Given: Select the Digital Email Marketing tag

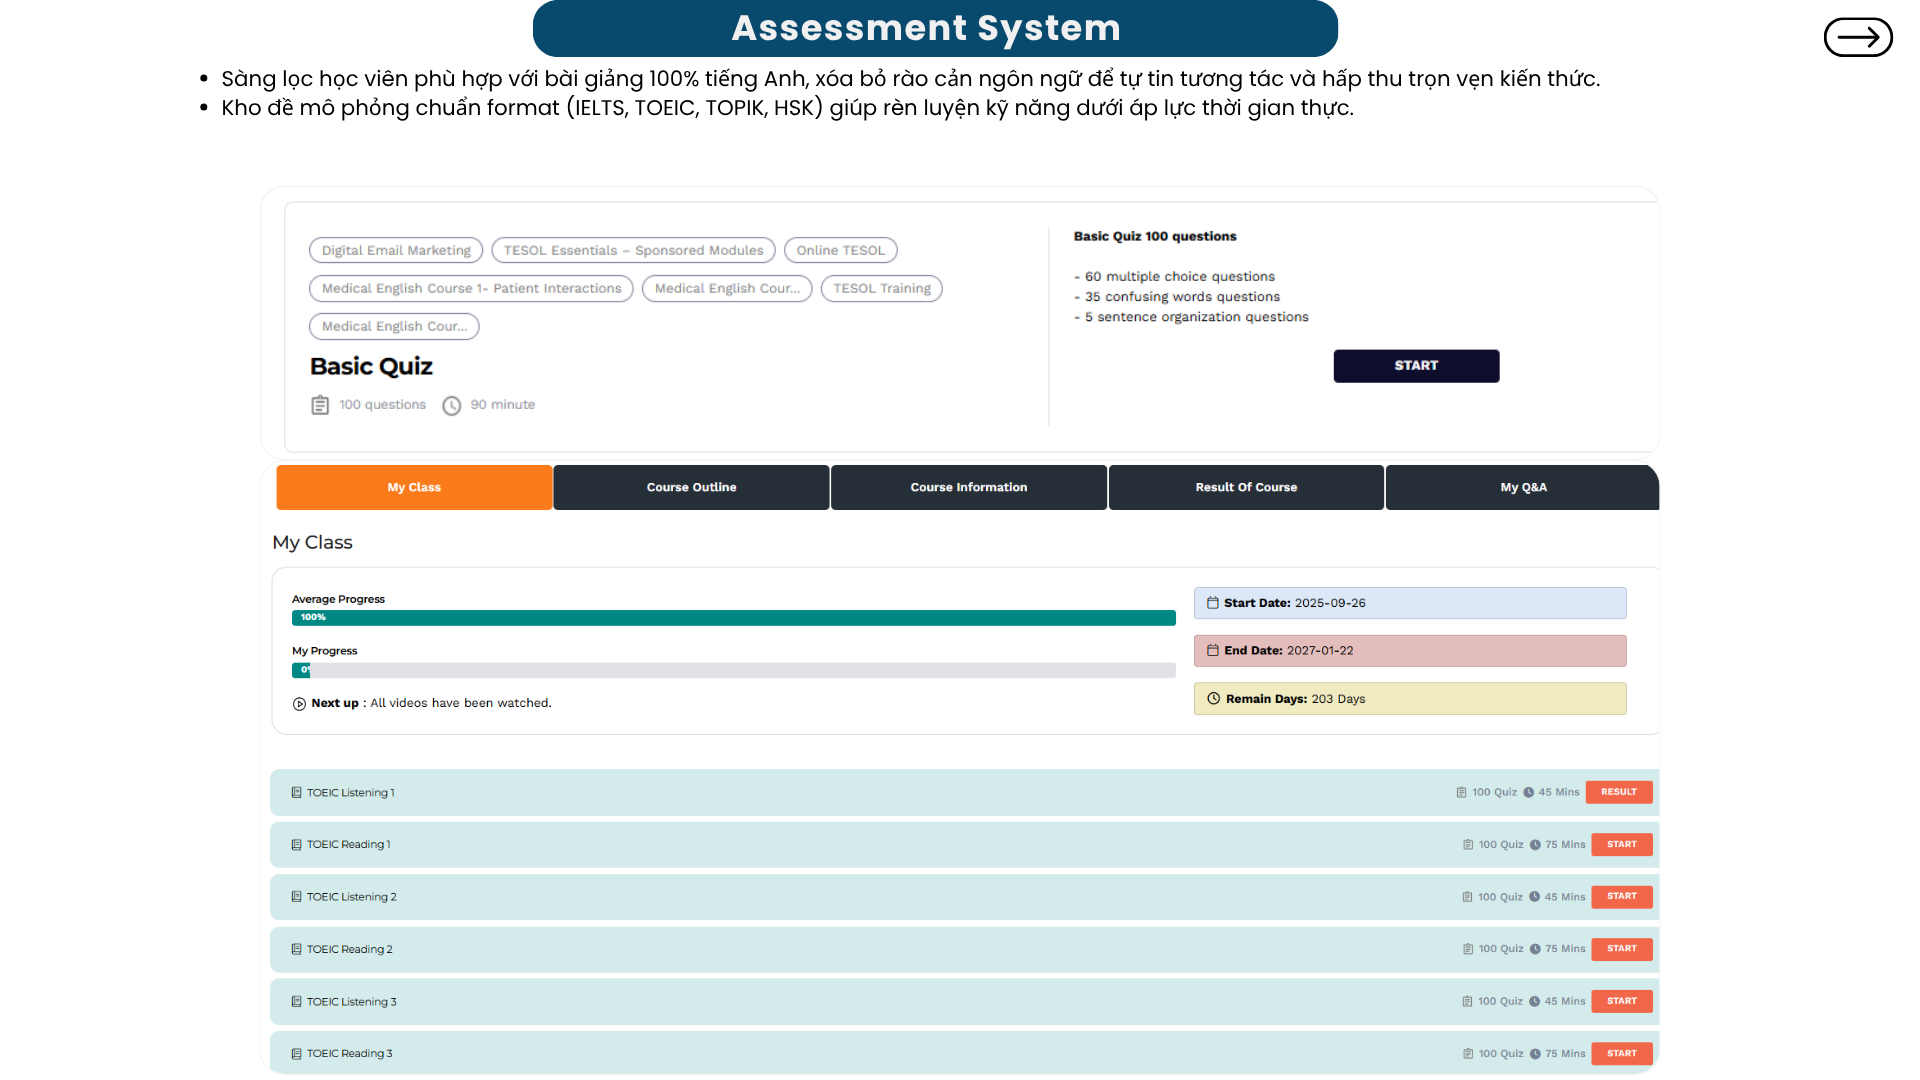Looking at the screenshot, I should 396,251.
